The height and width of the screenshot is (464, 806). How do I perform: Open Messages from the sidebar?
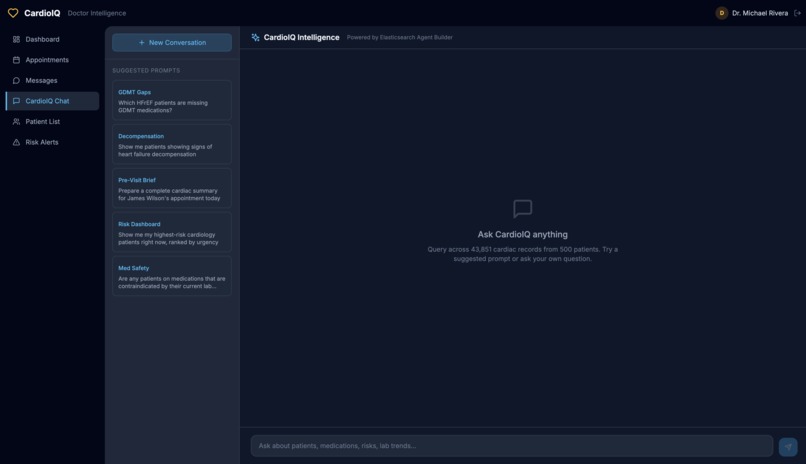point(52,80)
